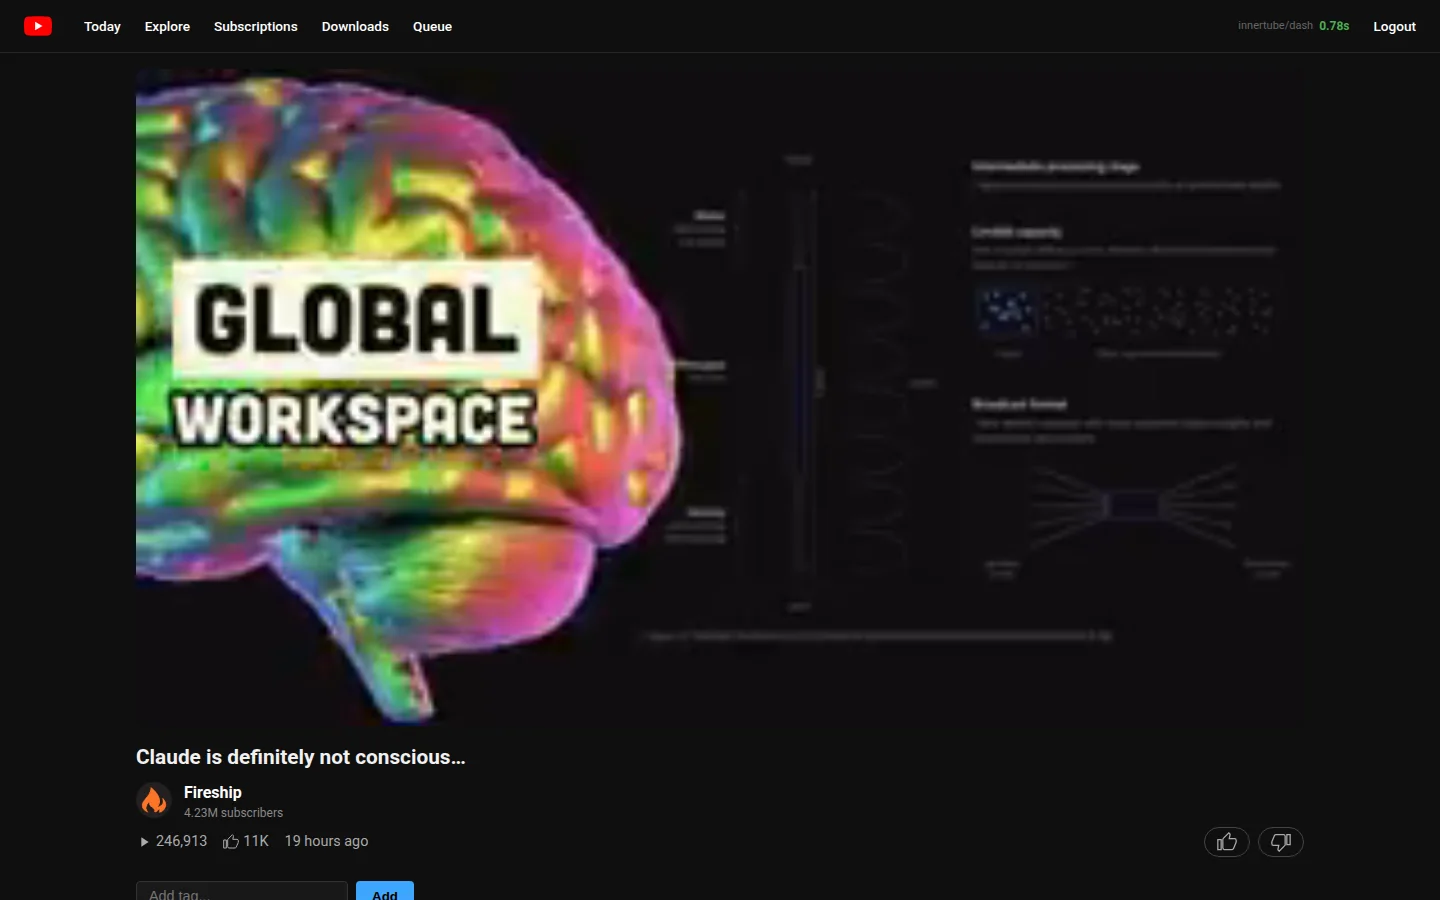Focus the Add tag input field
The height and width of the screenshot is (900, 1440).
(242, 891)
